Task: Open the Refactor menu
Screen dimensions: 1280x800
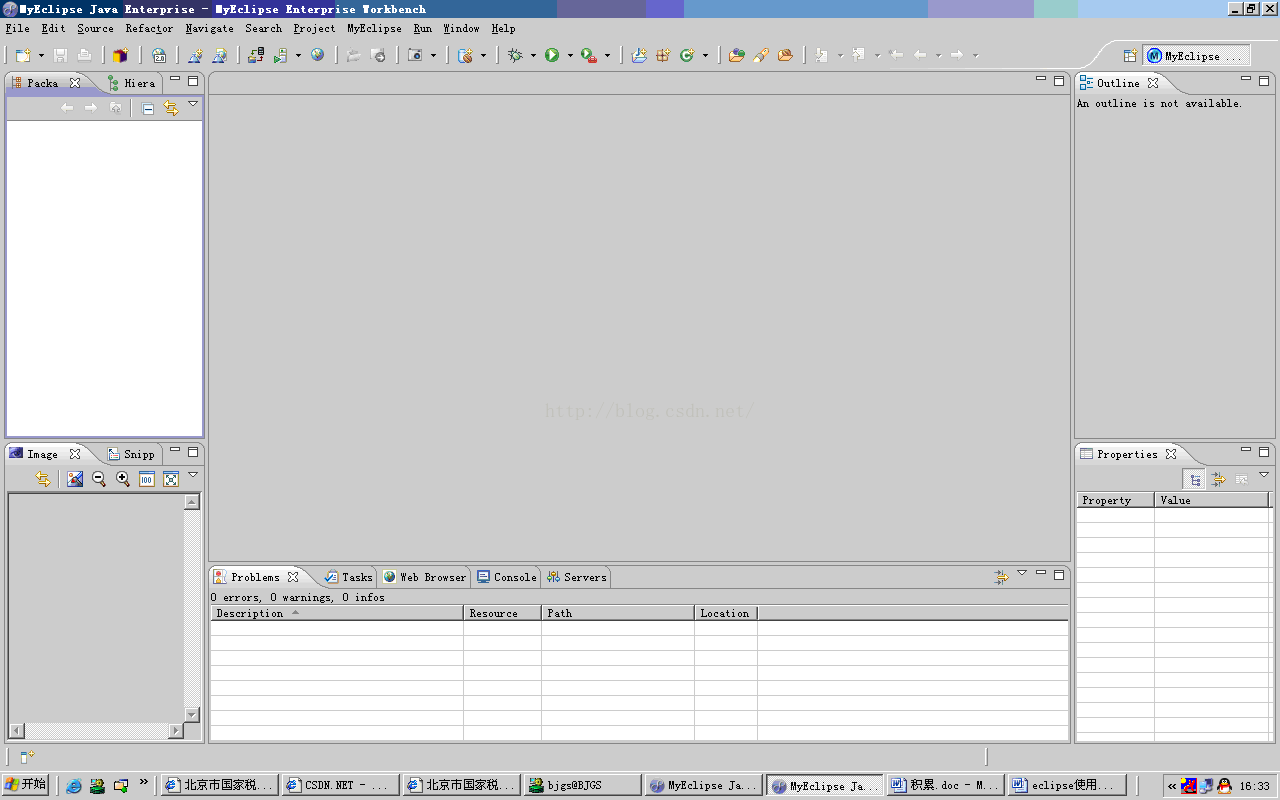Action: [149, 28]
